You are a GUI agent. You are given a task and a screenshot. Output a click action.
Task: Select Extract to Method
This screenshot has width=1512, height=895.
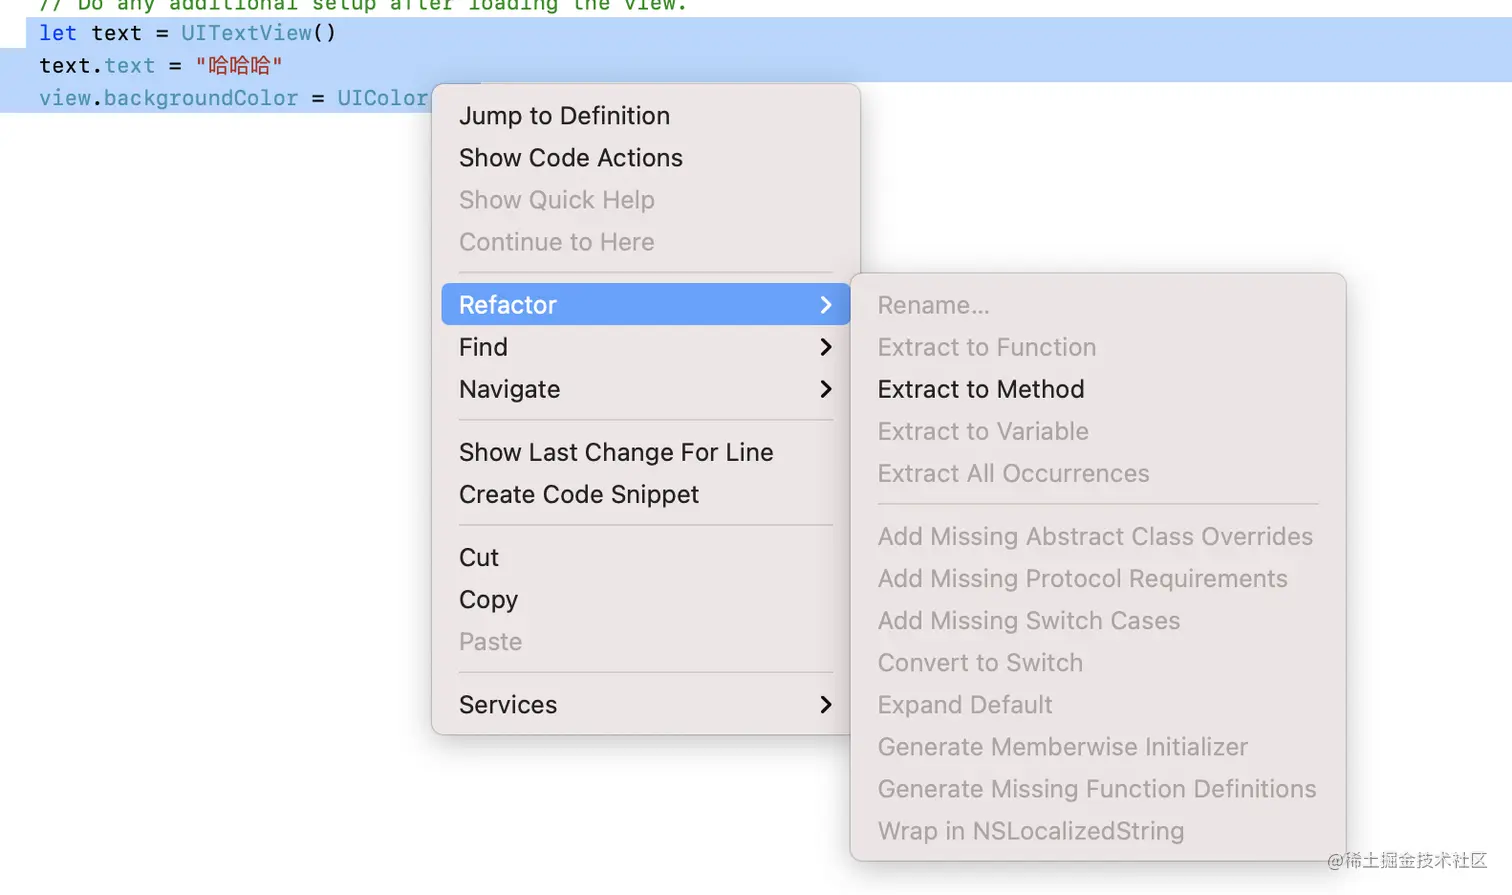coord(980,389)
